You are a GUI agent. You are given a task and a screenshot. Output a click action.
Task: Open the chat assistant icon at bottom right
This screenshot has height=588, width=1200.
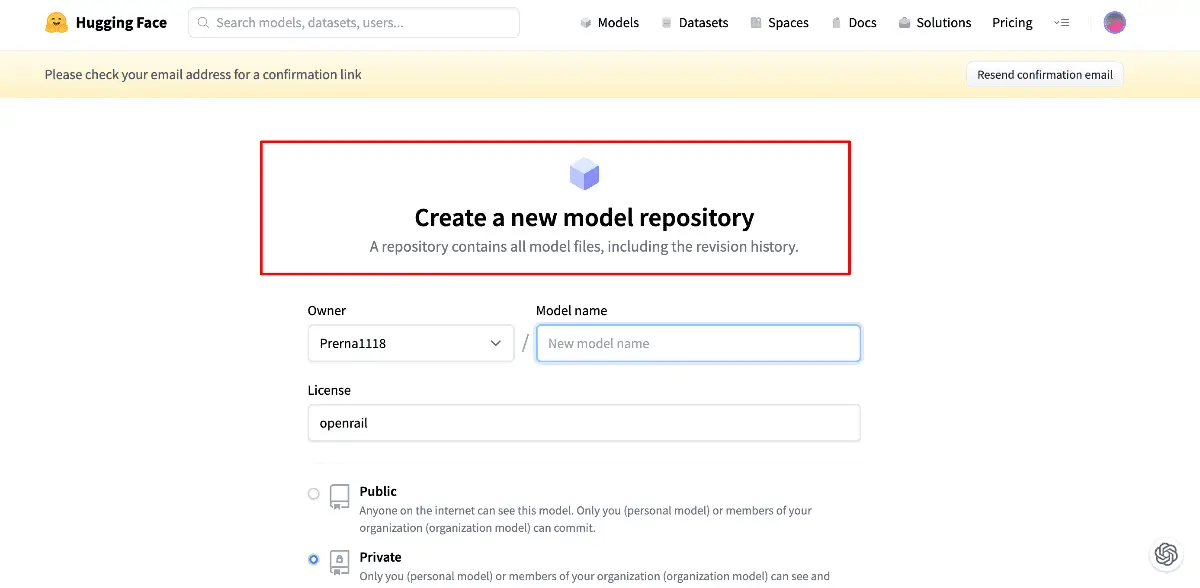pyautogui.click(x=1165, y=553)
